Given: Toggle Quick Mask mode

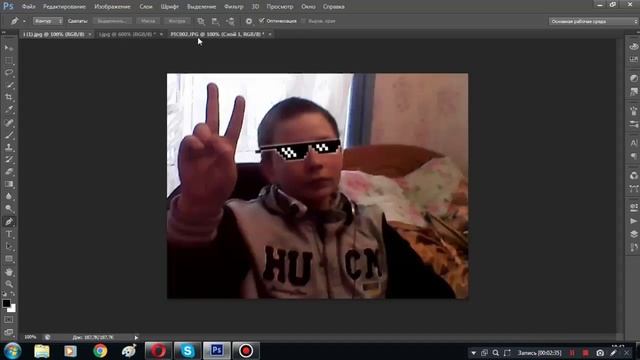Looking at the screenshot, I should pos(9,320).
